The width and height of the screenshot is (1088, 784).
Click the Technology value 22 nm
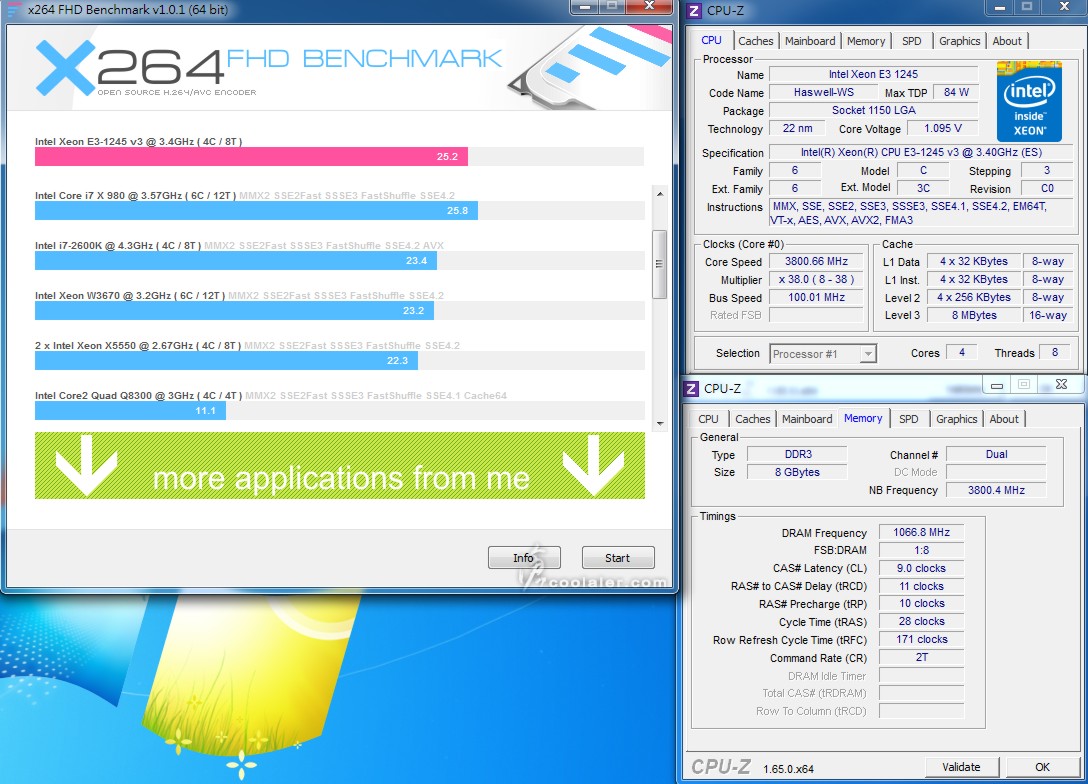[x=797, y=128]
